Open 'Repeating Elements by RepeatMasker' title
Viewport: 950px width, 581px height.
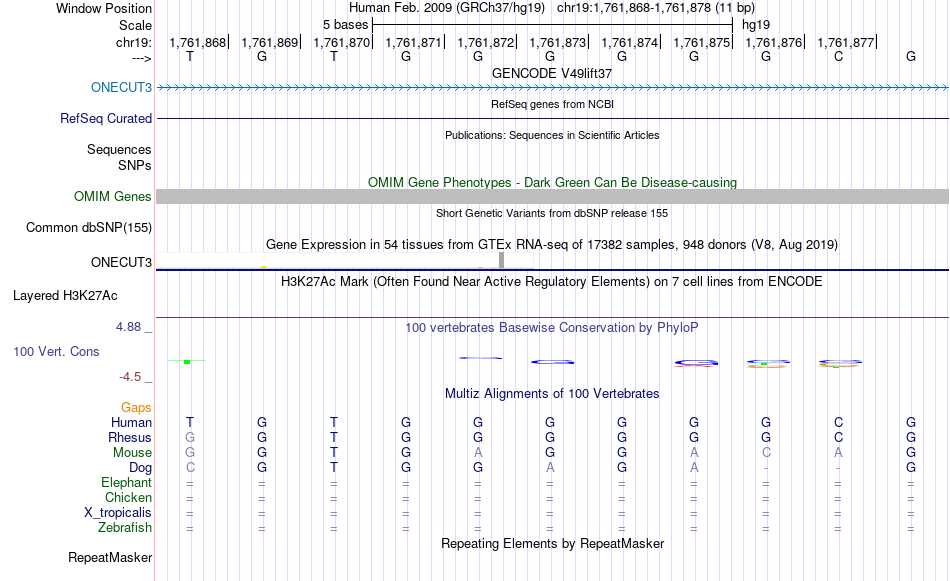point(552,543)
